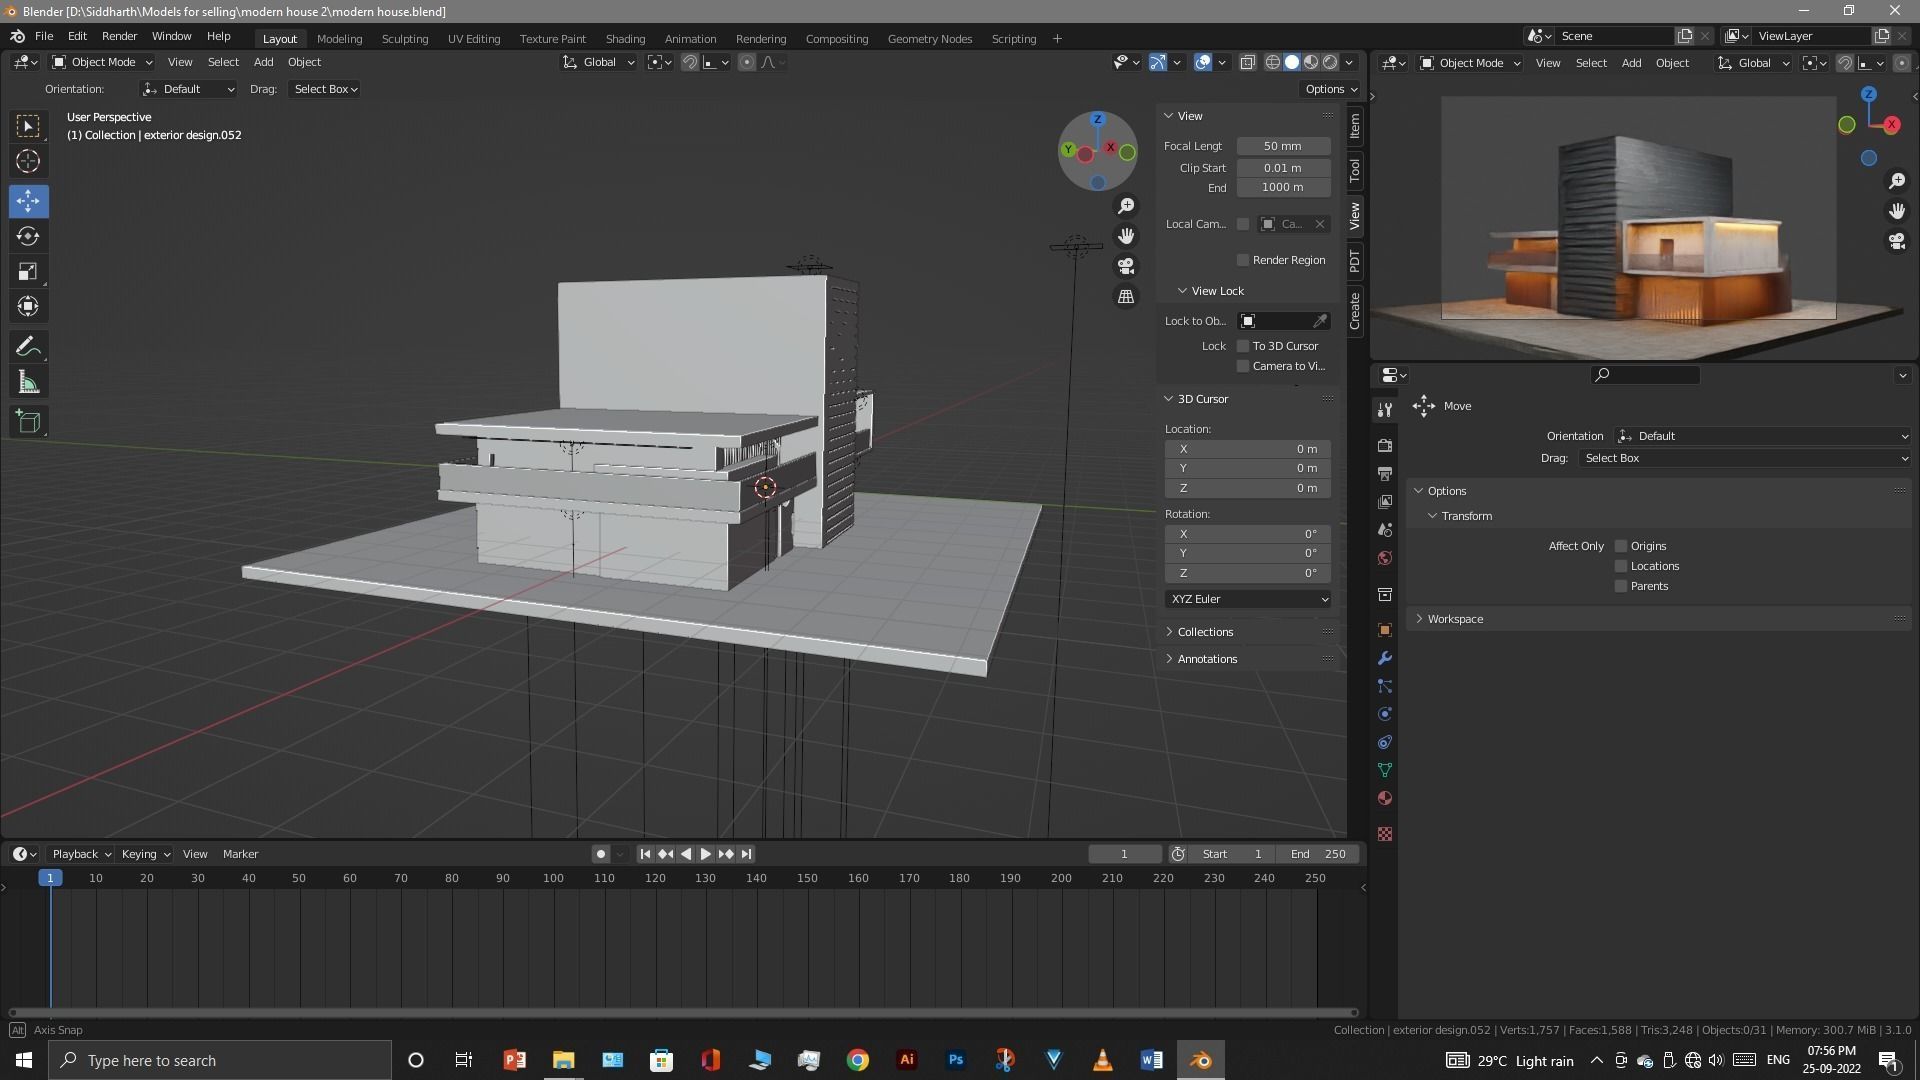This screenshot has height=1080, width=1920.
Task: Open the Render menu
Action: click(x=119, y=36)
